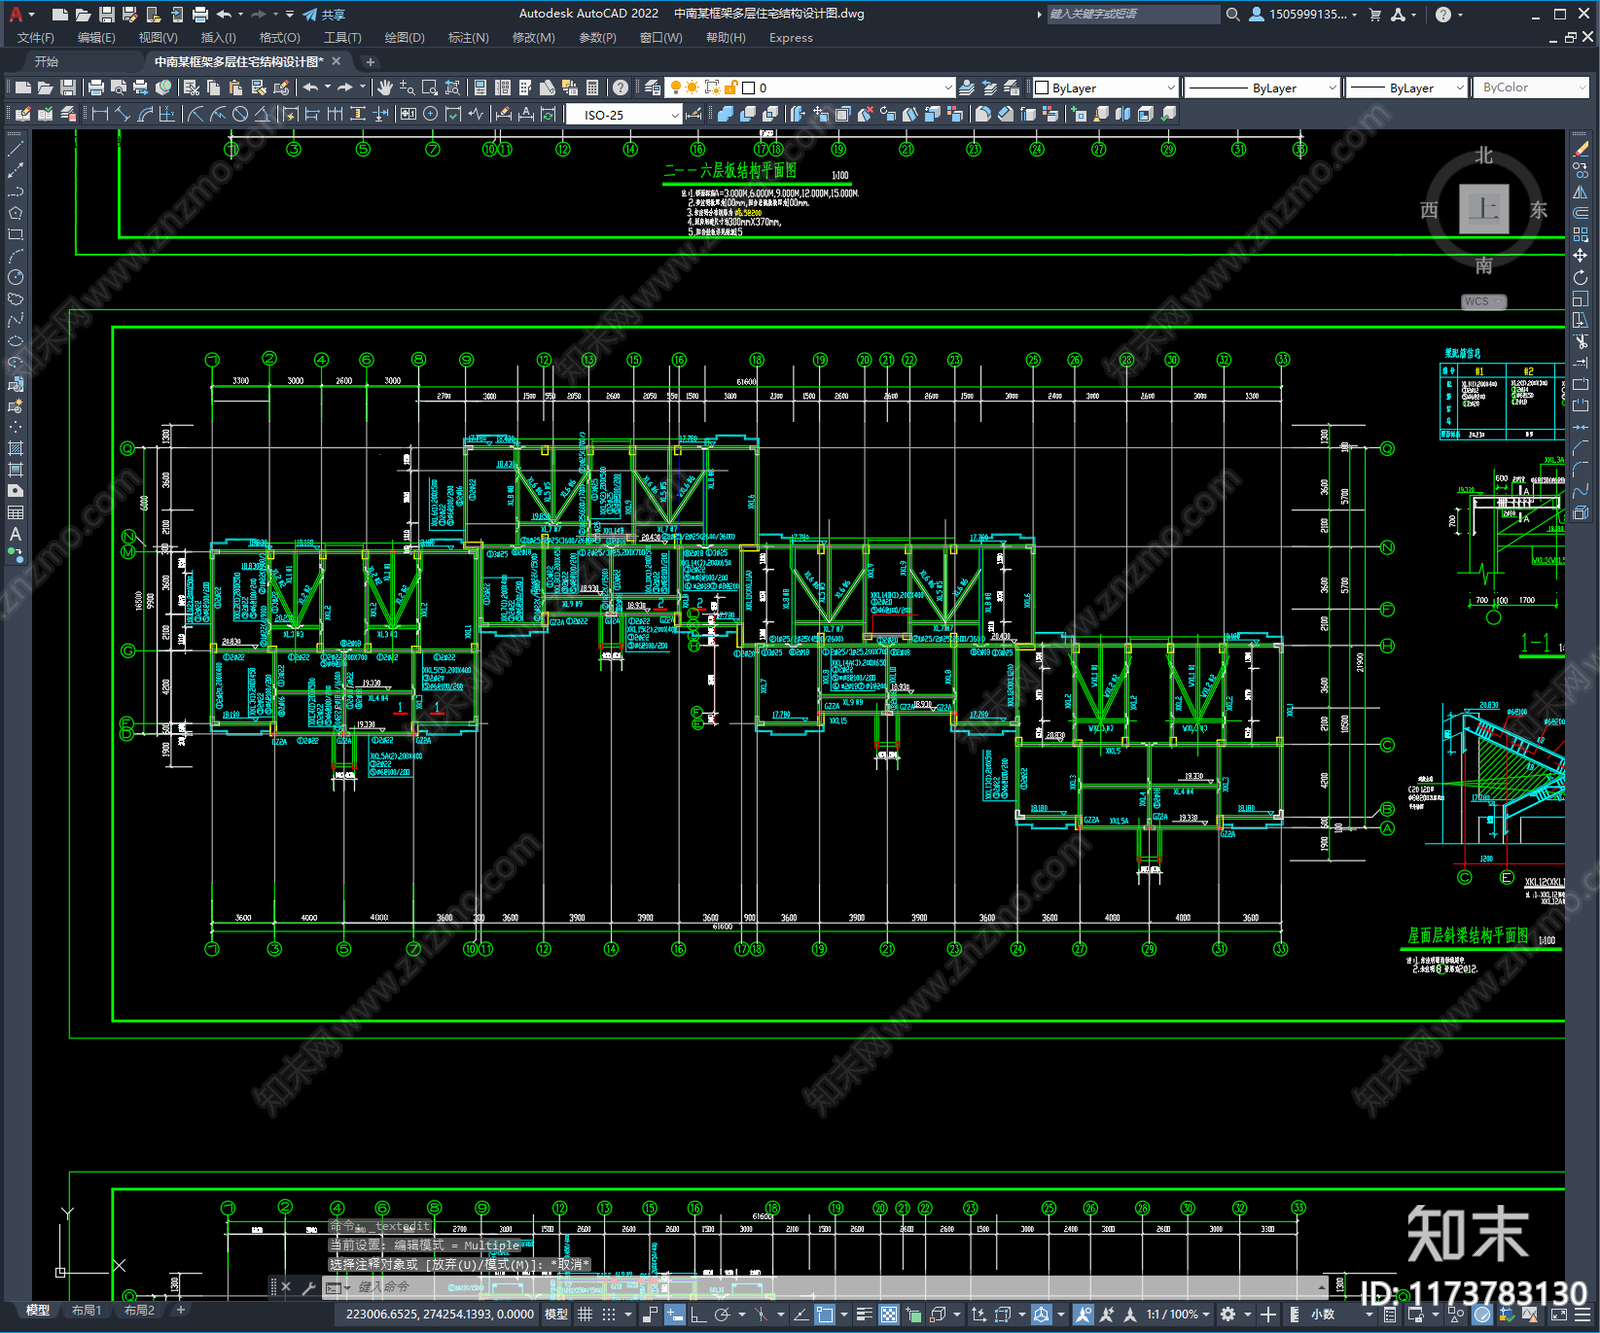This screenshot has width=1600, height=1333.
Task: Open the ByColor plot style selector
Action: [1530, 88]
